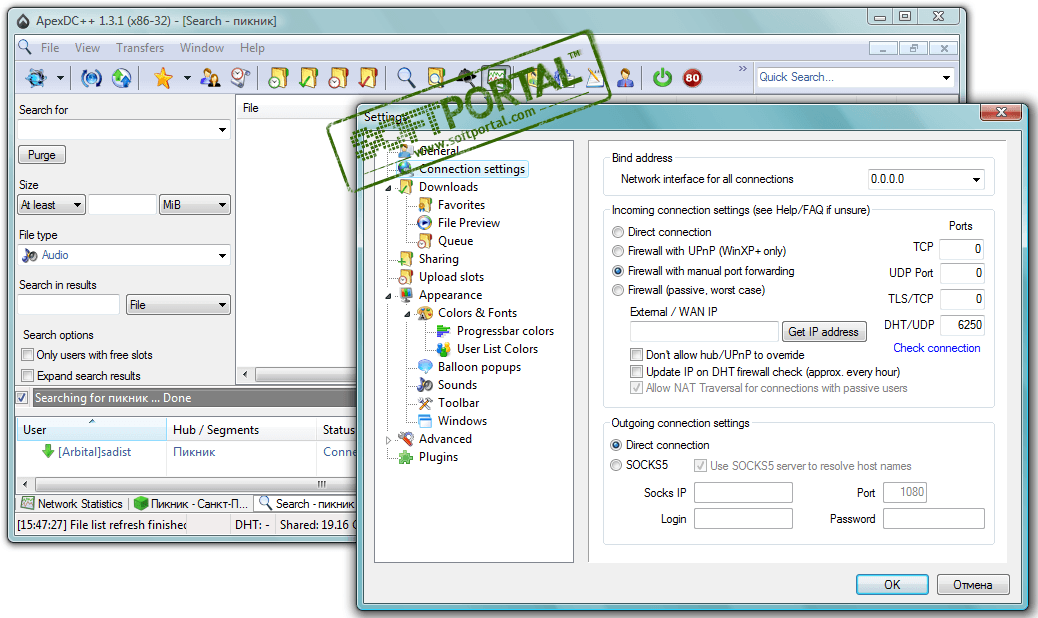Enable Only users with free slots
This screenshot has height=618, width=1038.
click(x=28, y=355)
